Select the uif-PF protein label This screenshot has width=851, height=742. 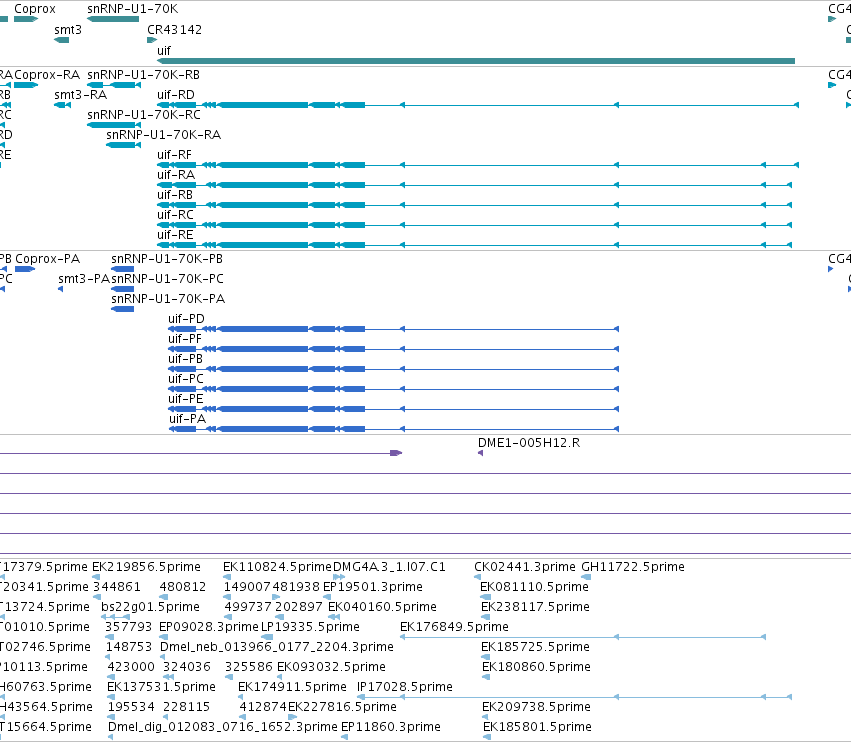click(x=185, y=339)
